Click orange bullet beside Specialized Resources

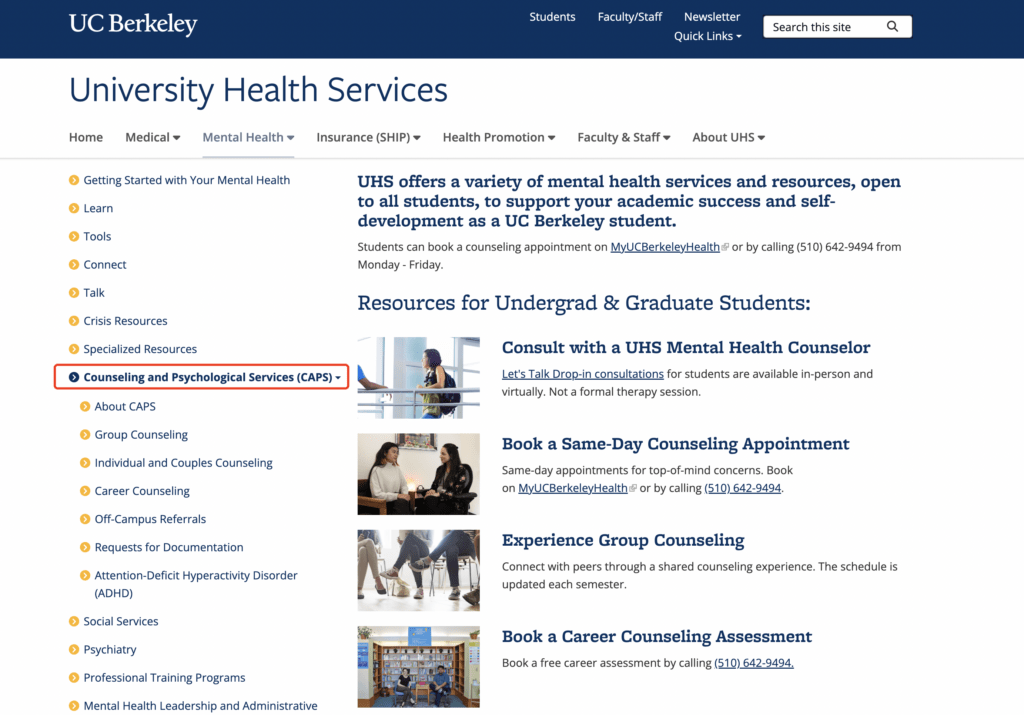pos(74,349)
